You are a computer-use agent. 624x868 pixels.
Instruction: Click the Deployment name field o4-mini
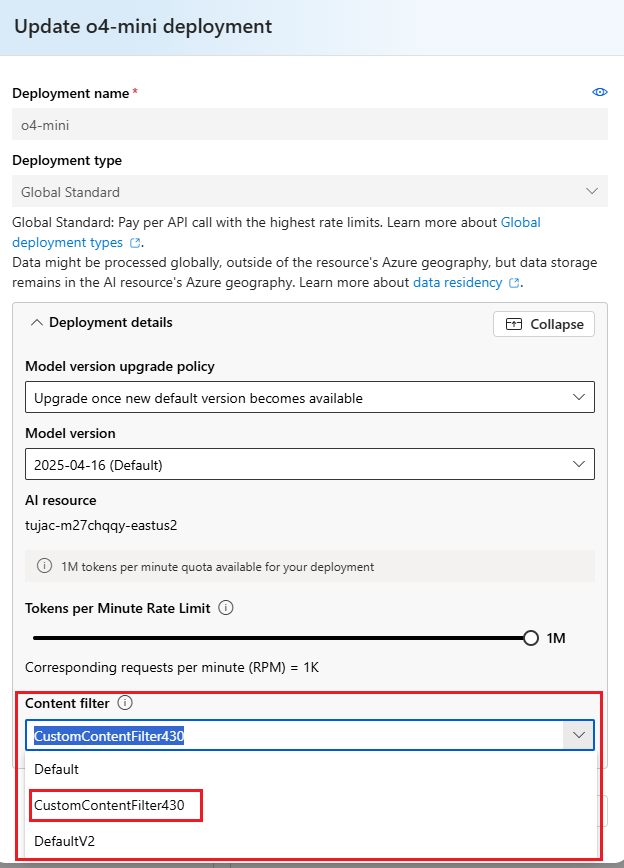310,125
